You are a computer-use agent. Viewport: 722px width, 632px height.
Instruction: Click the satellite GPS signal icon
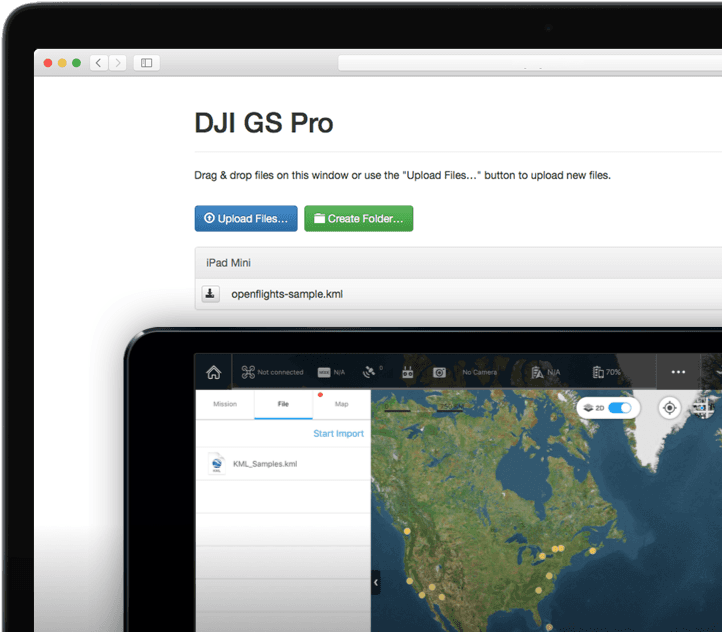pos(369,372)
